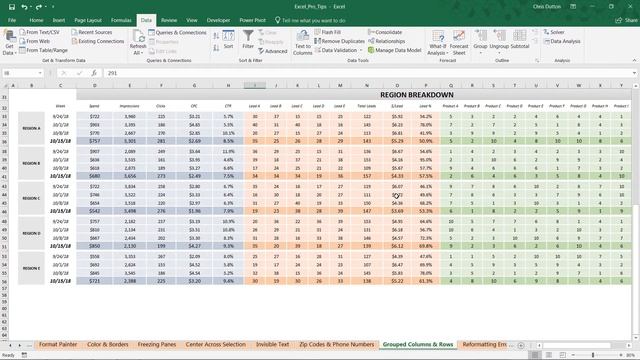Open Relationships dialog

387,41
